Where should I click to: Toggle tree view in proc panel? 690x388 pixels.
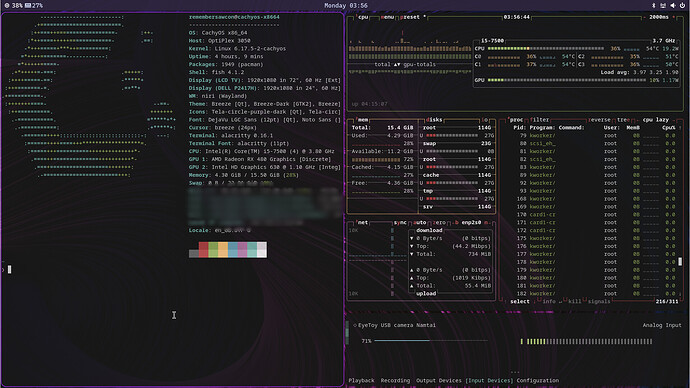pyautogui.click(x=623, y=120)
